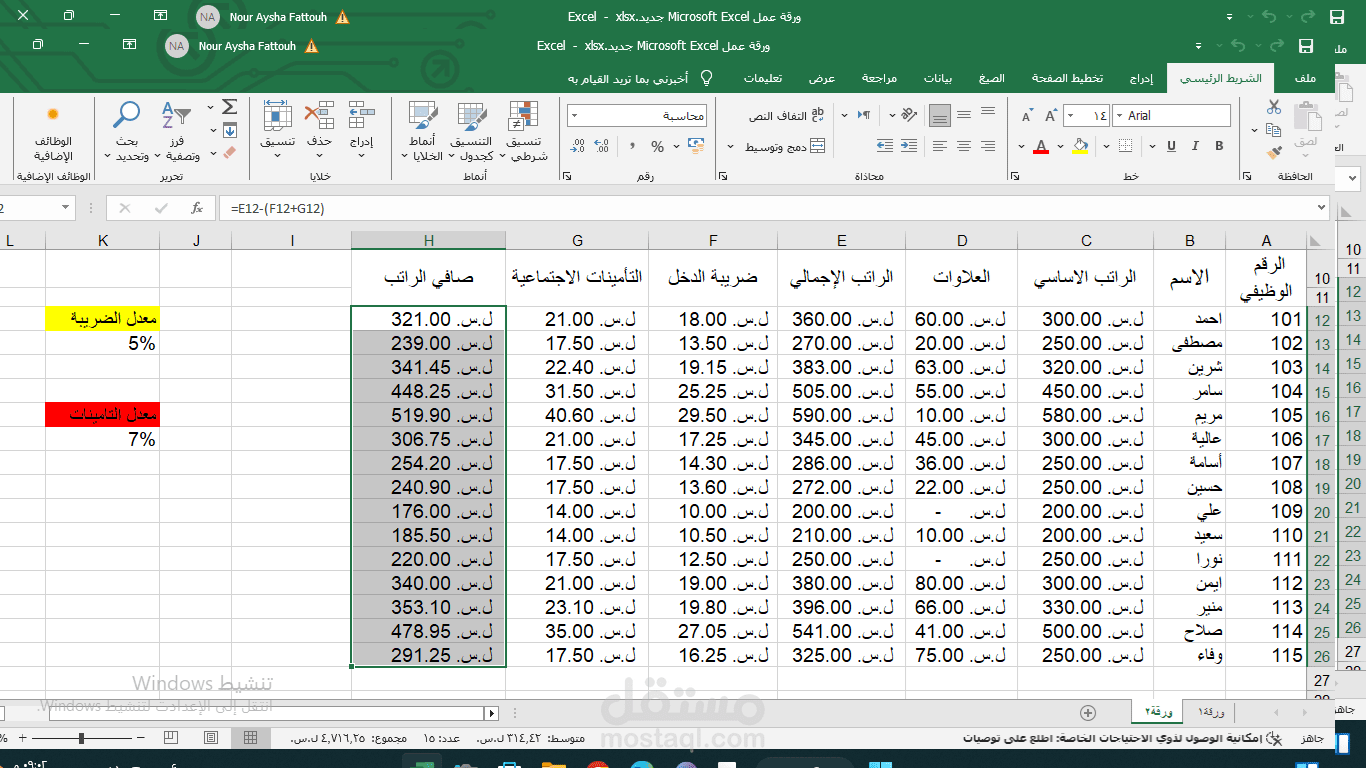Toggle Bold formatting
This screenshot has width=1366, height=768.
click(1218, 147)
